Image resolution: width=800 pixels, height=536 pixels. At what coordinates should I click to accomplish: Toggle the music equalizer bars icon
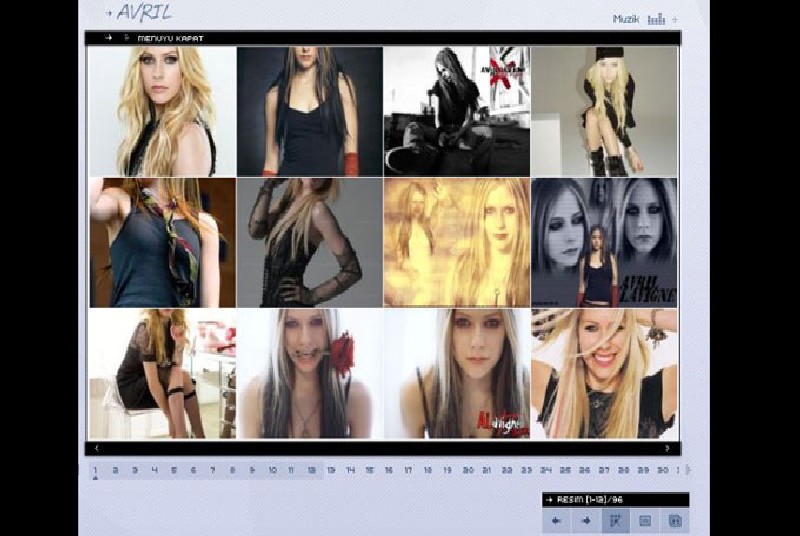click(656, 20)
